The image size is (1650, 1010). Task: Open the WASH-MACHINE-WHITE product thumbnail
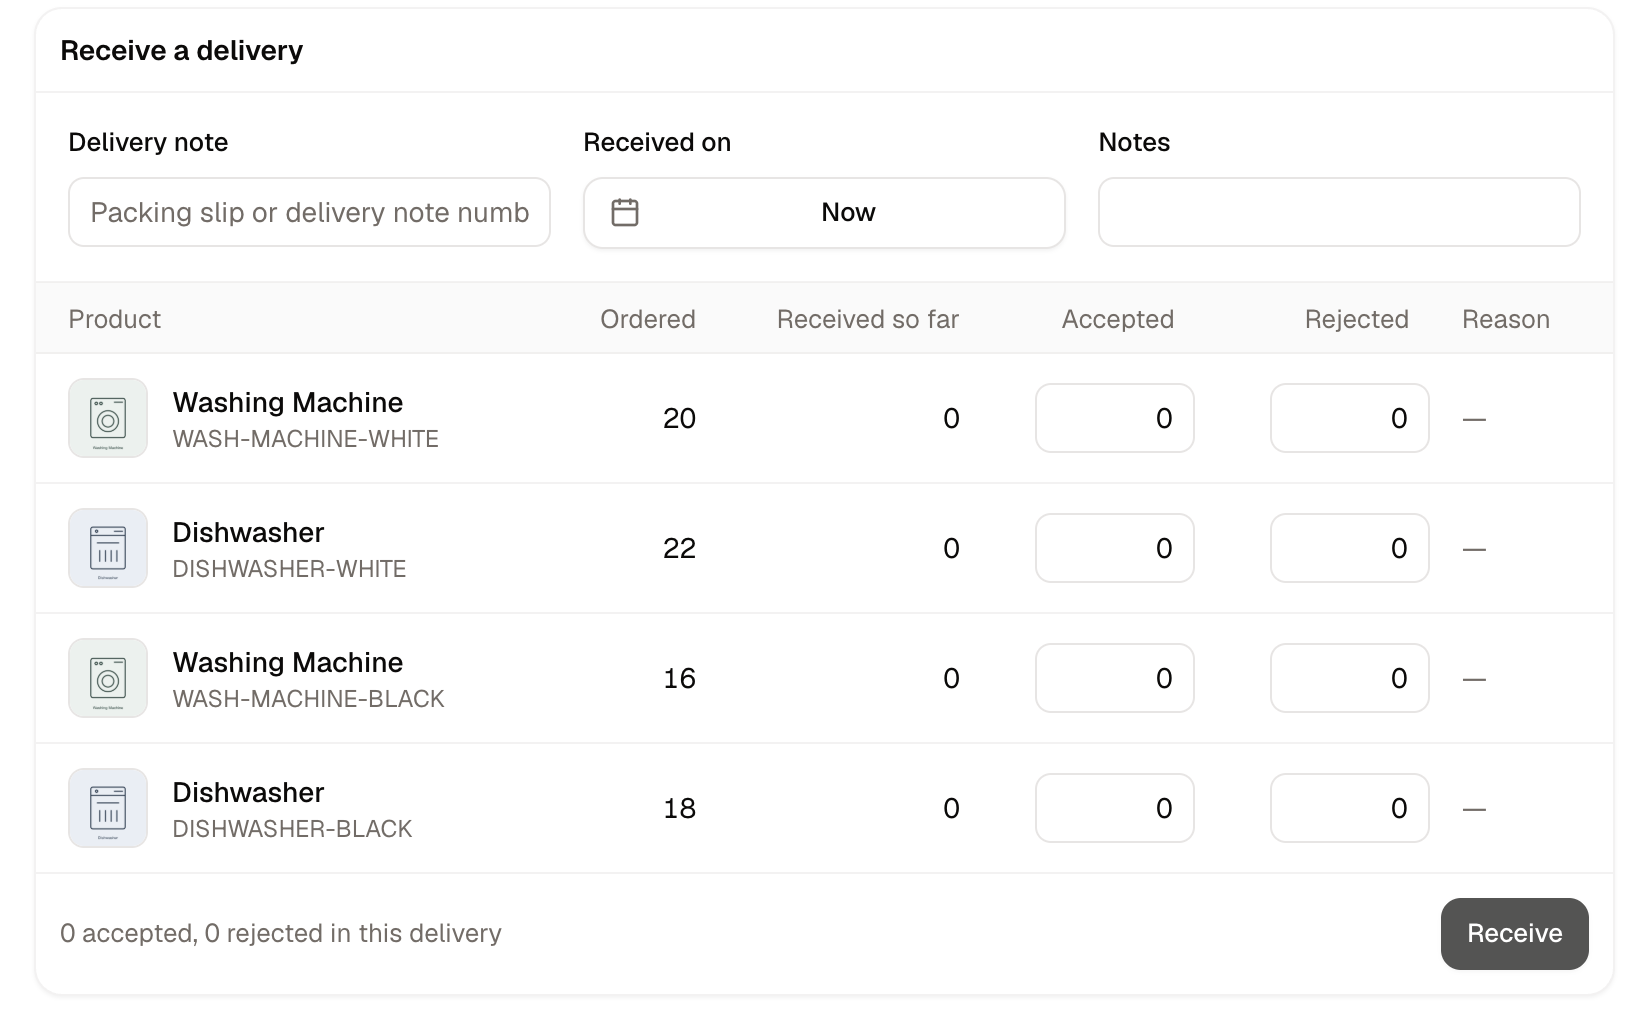click(108, 418)
